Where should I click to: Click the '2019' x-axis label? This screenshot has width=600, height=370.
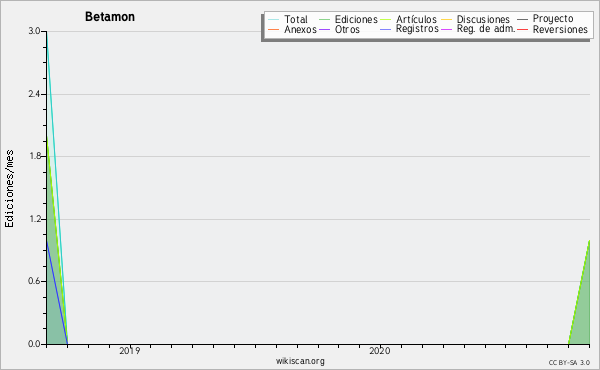pyautogui.click(x=130, y=350)
